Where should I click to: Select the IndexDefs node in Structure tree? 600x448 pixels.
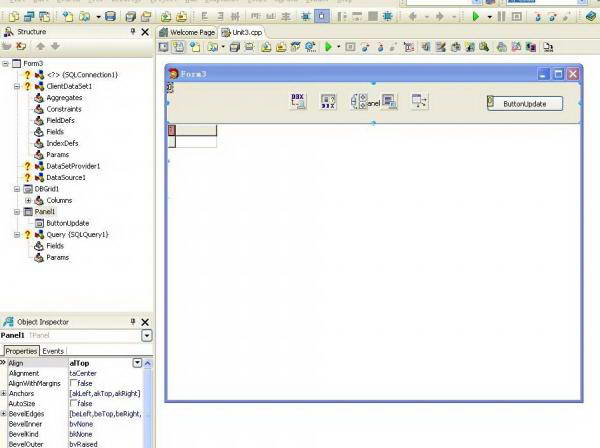coord(62,143)
